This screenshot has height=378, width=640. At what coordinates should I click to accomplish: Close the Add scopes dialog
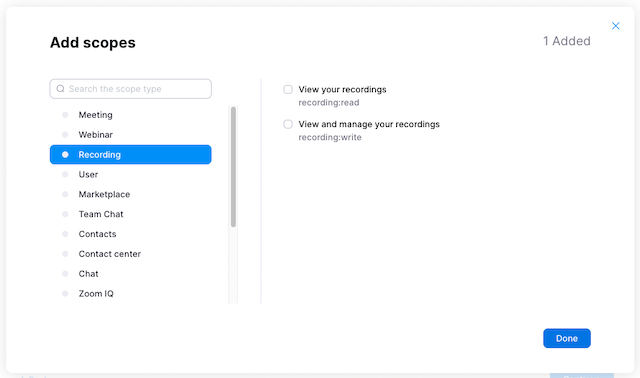616,26
